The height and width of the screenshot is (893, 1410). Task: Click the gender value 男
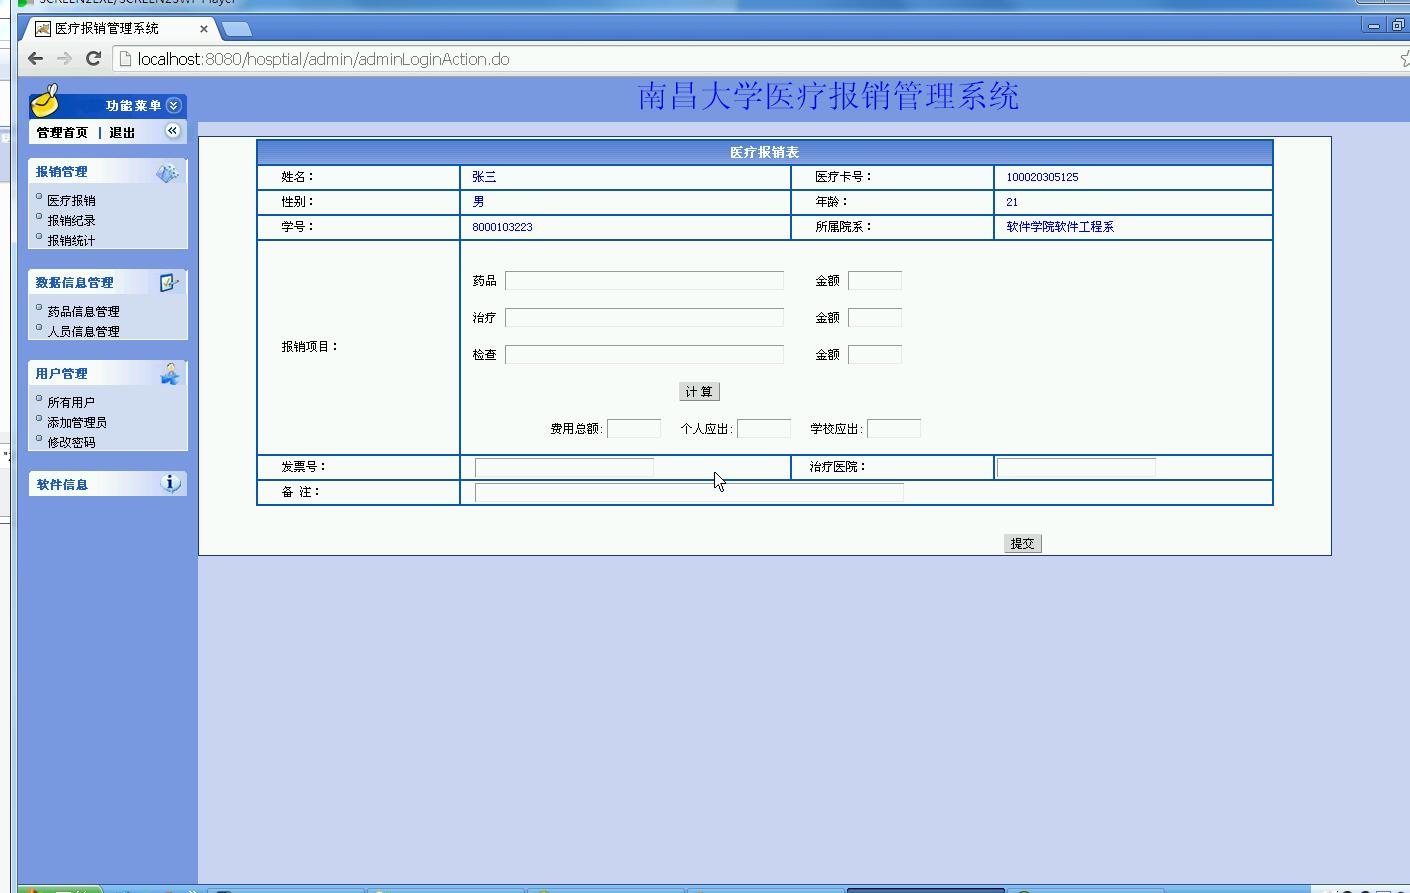[x=478, y=202]
